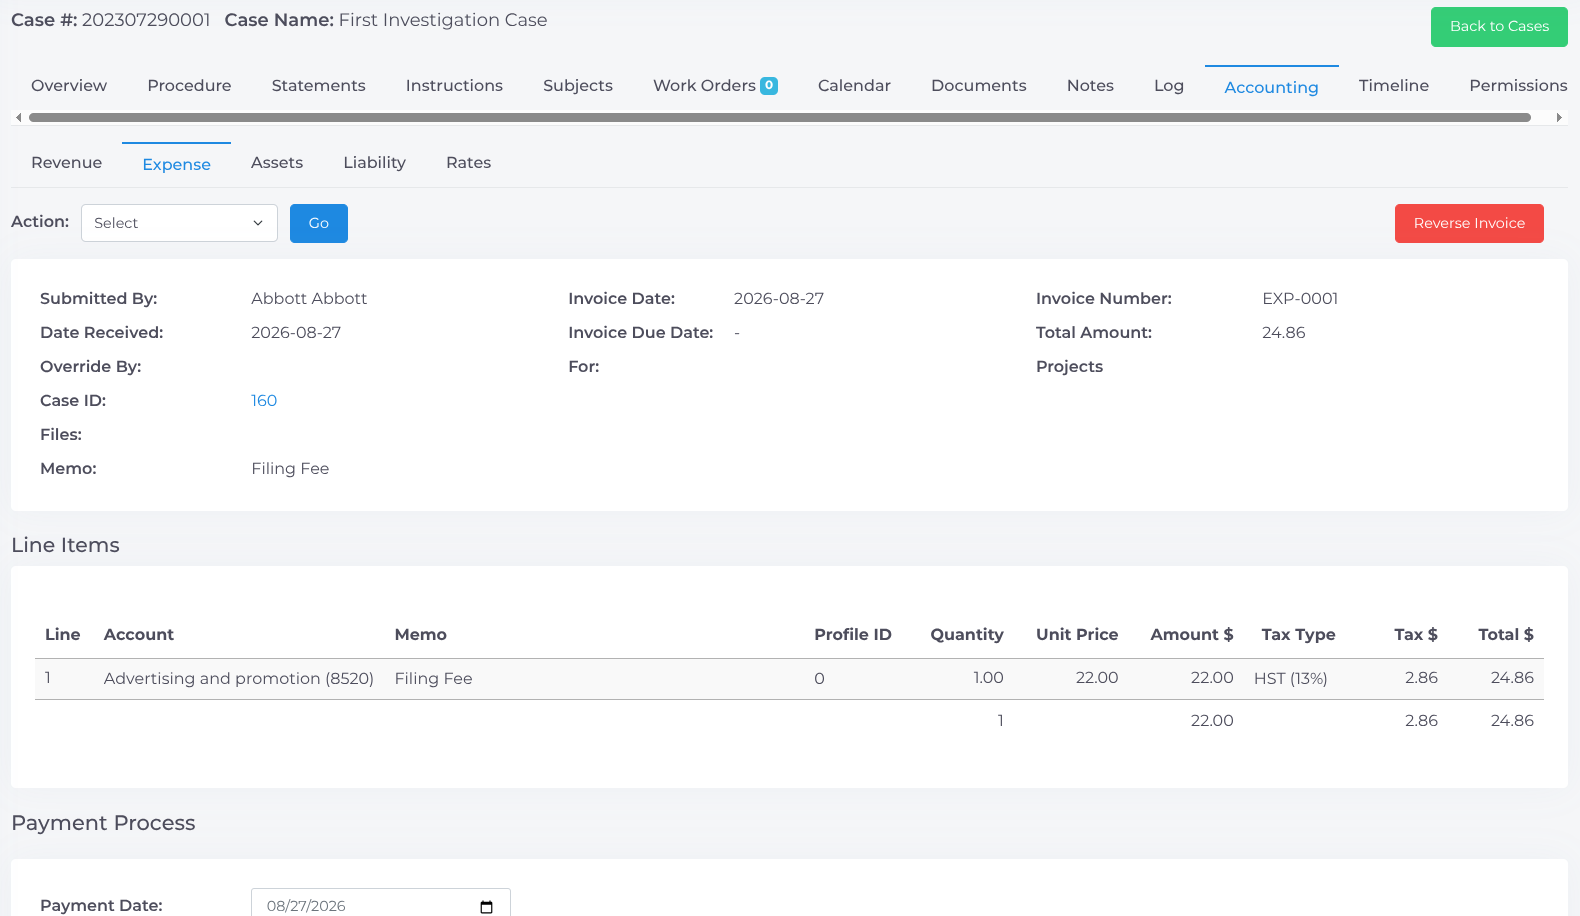Open Case ID link 160
This screenshot has width=1580, height=916.
pos(264,400)
